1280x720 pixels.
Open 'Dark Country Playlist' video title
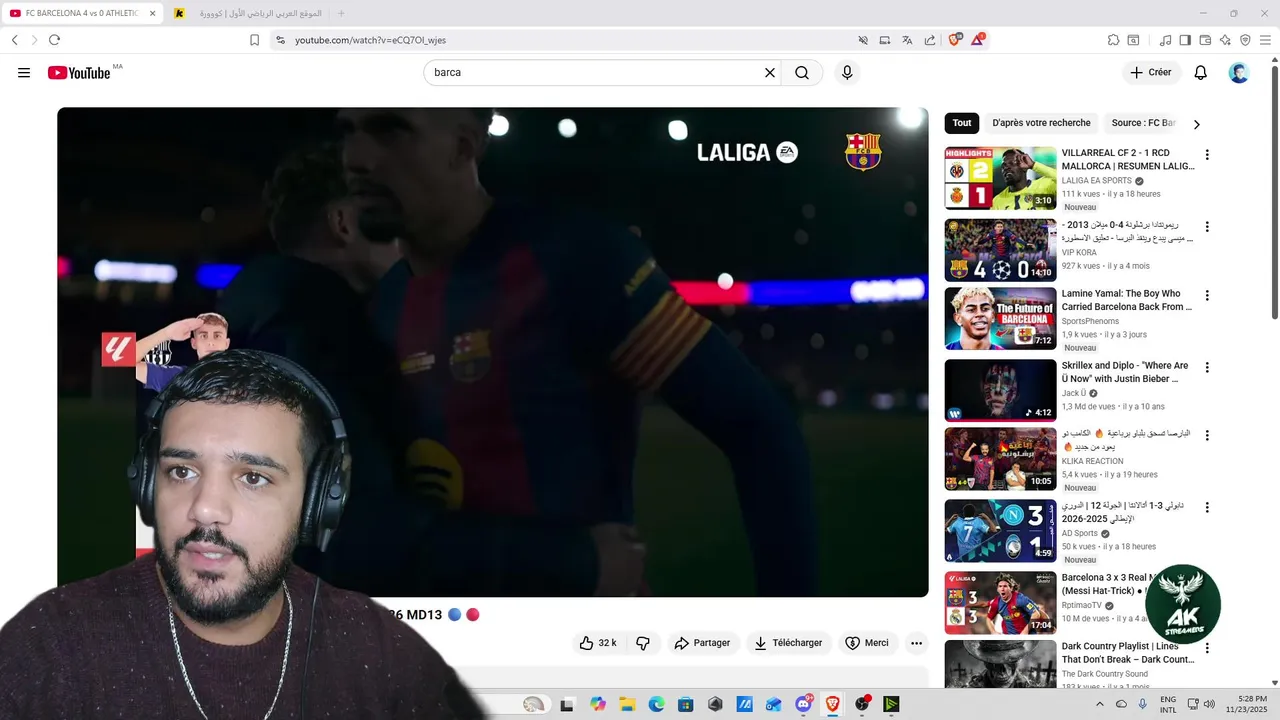(1128, 653)
